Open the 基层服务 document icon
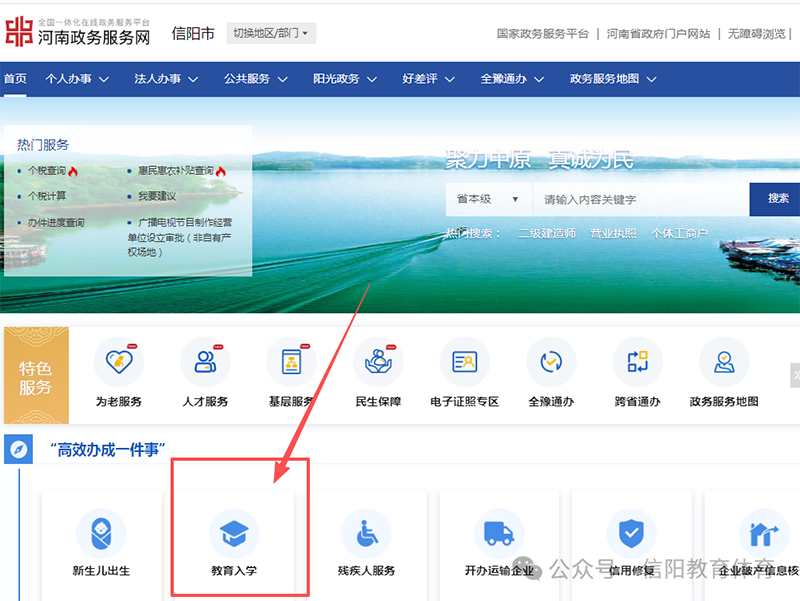Image resolution: width=800 pixels, height=601 pixels. pos(291,362)
